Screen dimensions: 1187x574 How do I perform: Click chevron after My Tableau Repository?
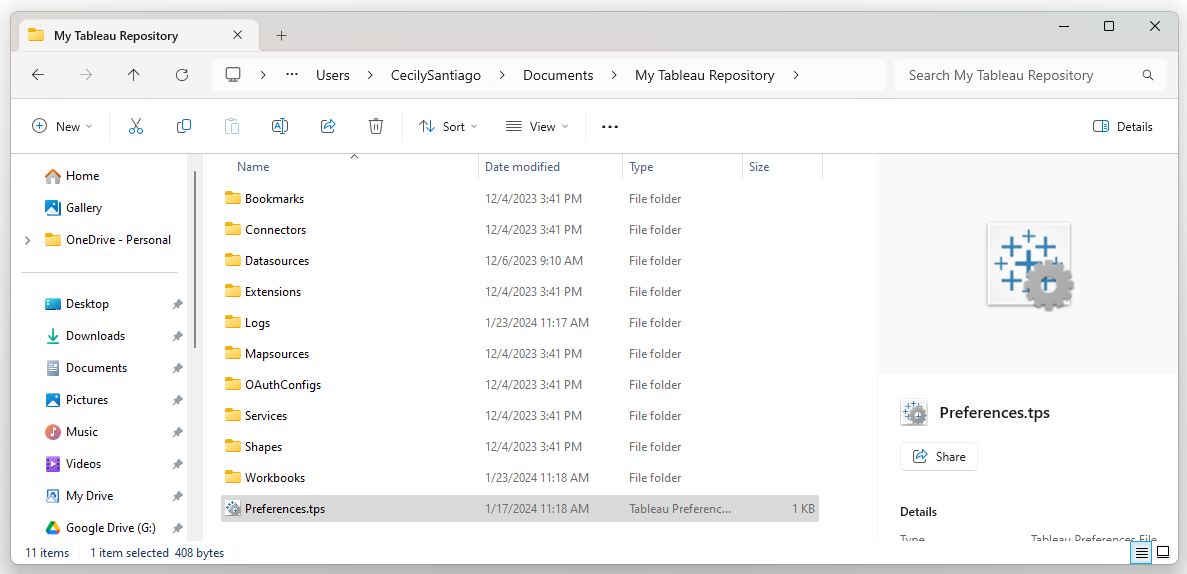(x=796, y=75)
